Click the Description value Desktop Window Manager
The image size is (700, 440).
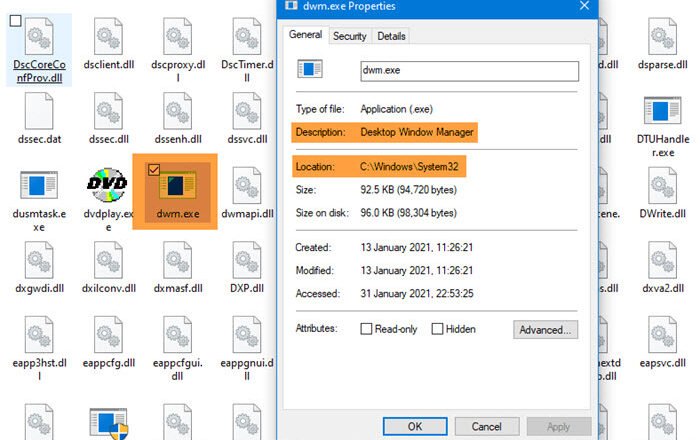(x=417, y=132)
